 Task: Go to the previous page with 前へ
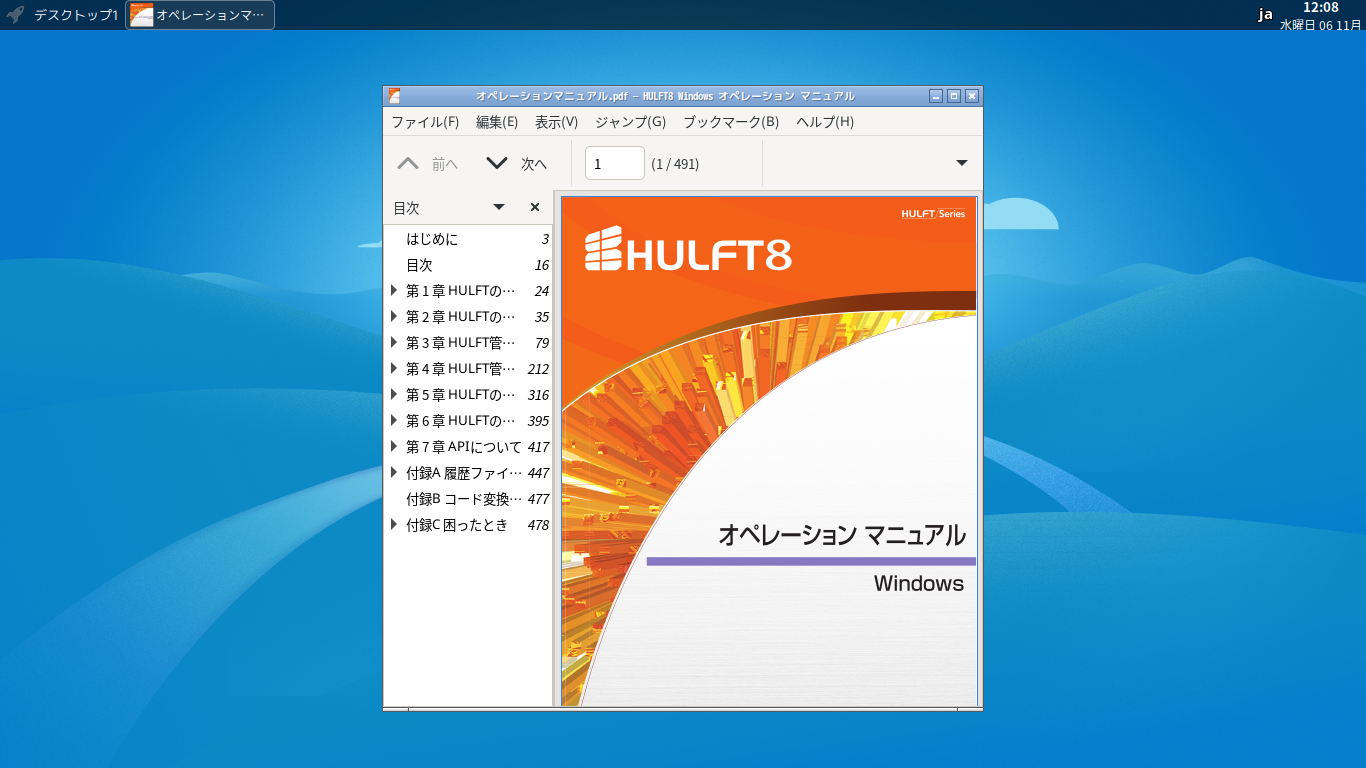point(428,164)
